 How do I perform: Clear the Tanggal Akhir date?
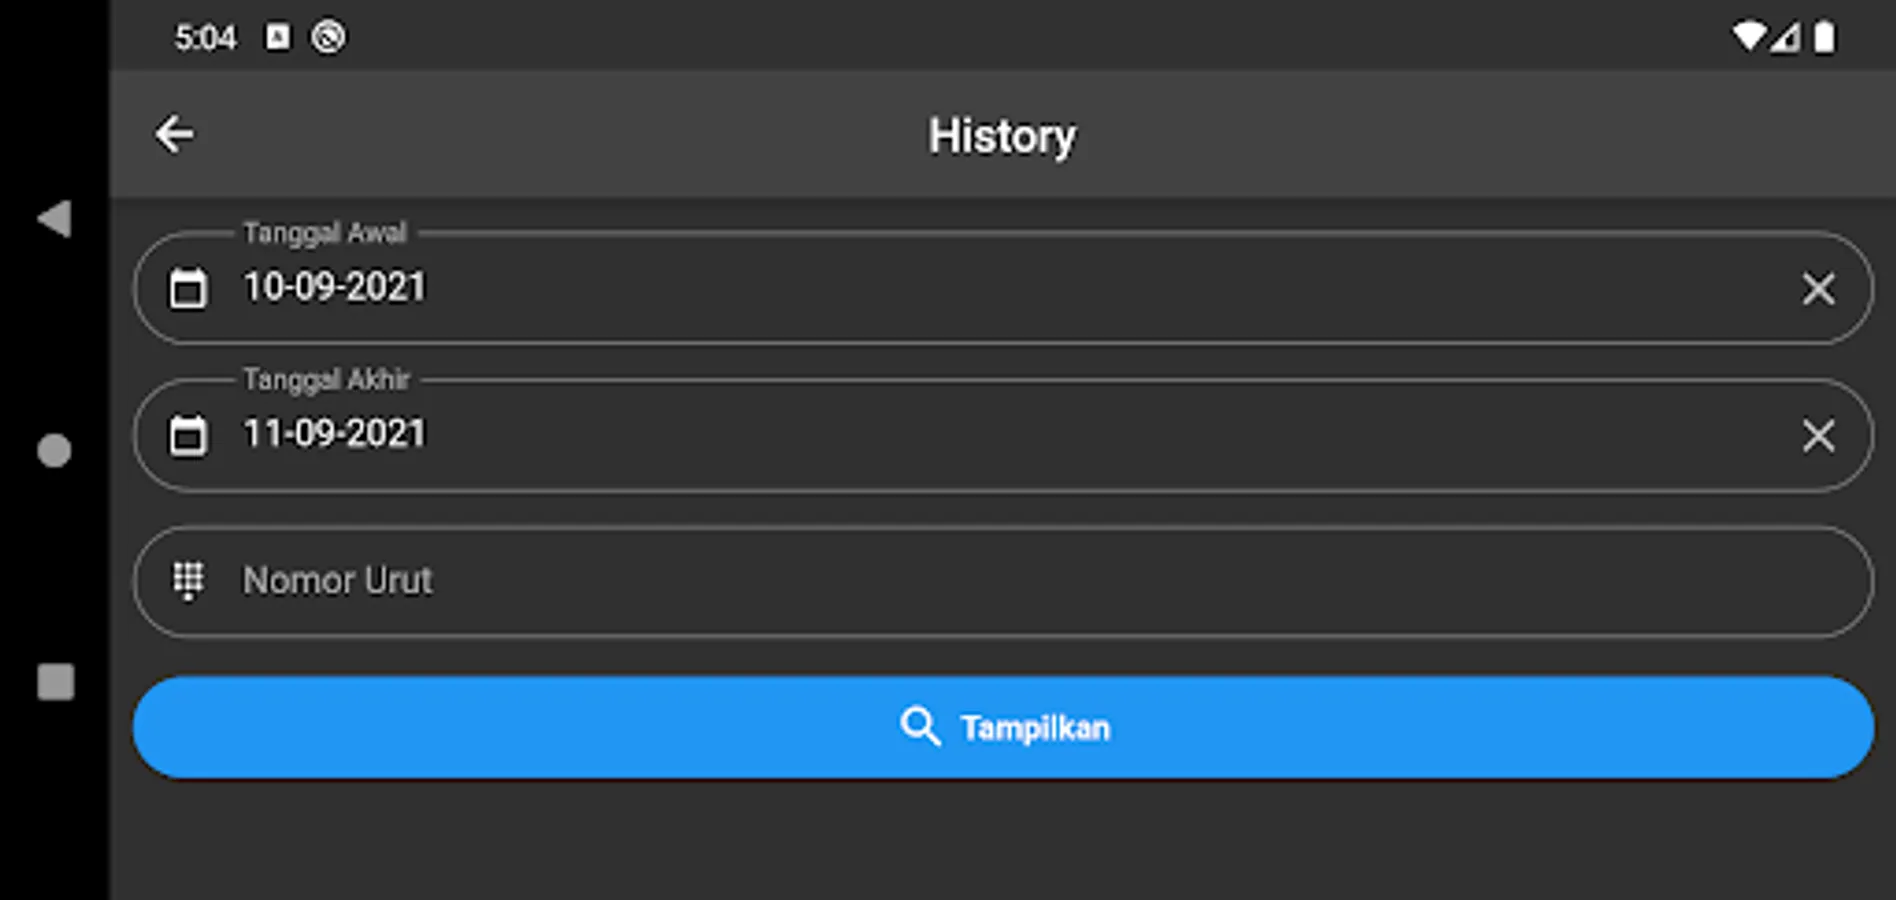click(x=1818, y=435)
